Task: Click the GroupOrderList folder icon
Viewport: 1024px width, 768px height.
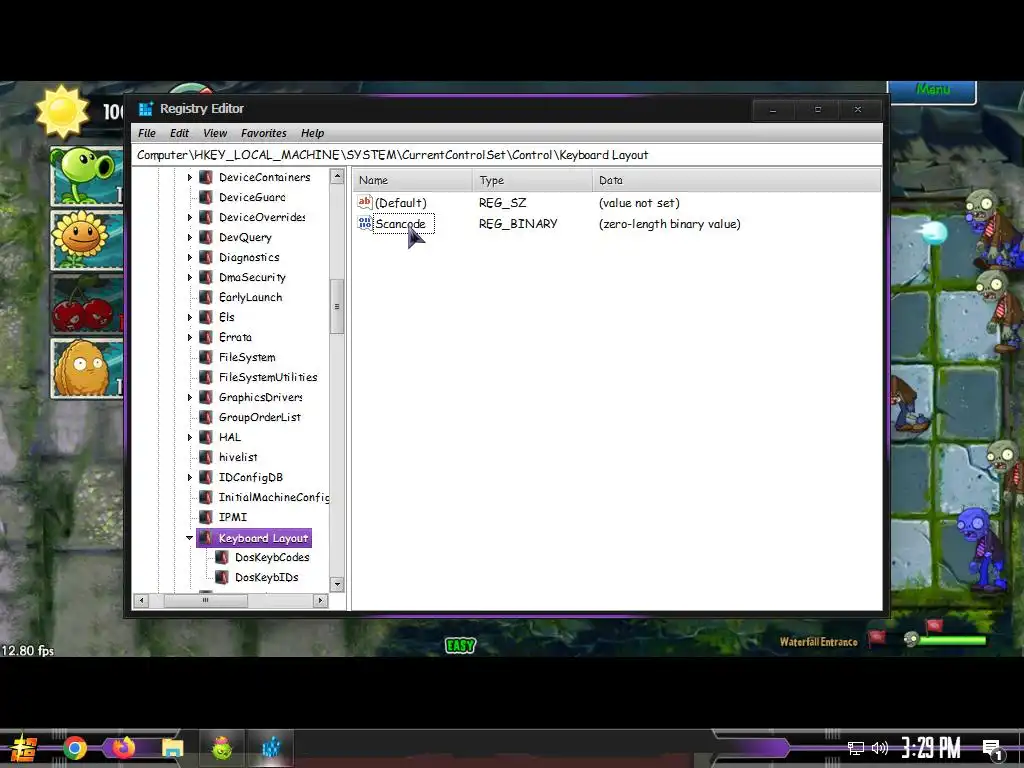Action: (206, 417)
